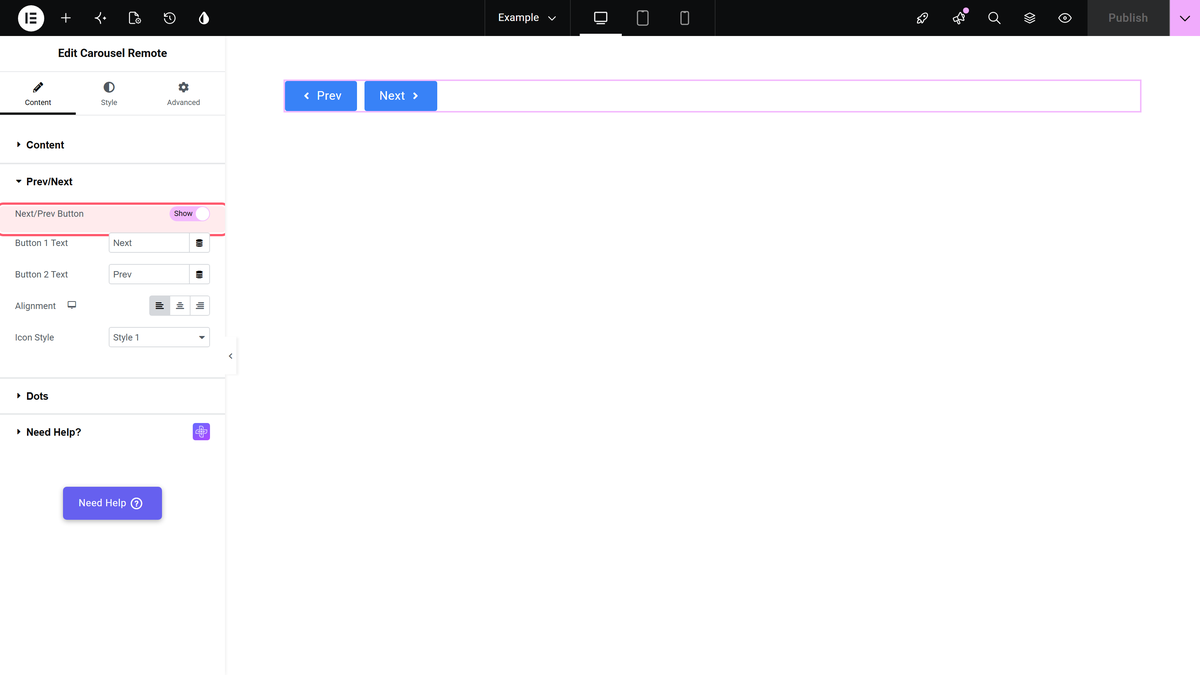Click the Next/Prev Button label
This screenshot has width=1200, height=675.
(49, 214)
